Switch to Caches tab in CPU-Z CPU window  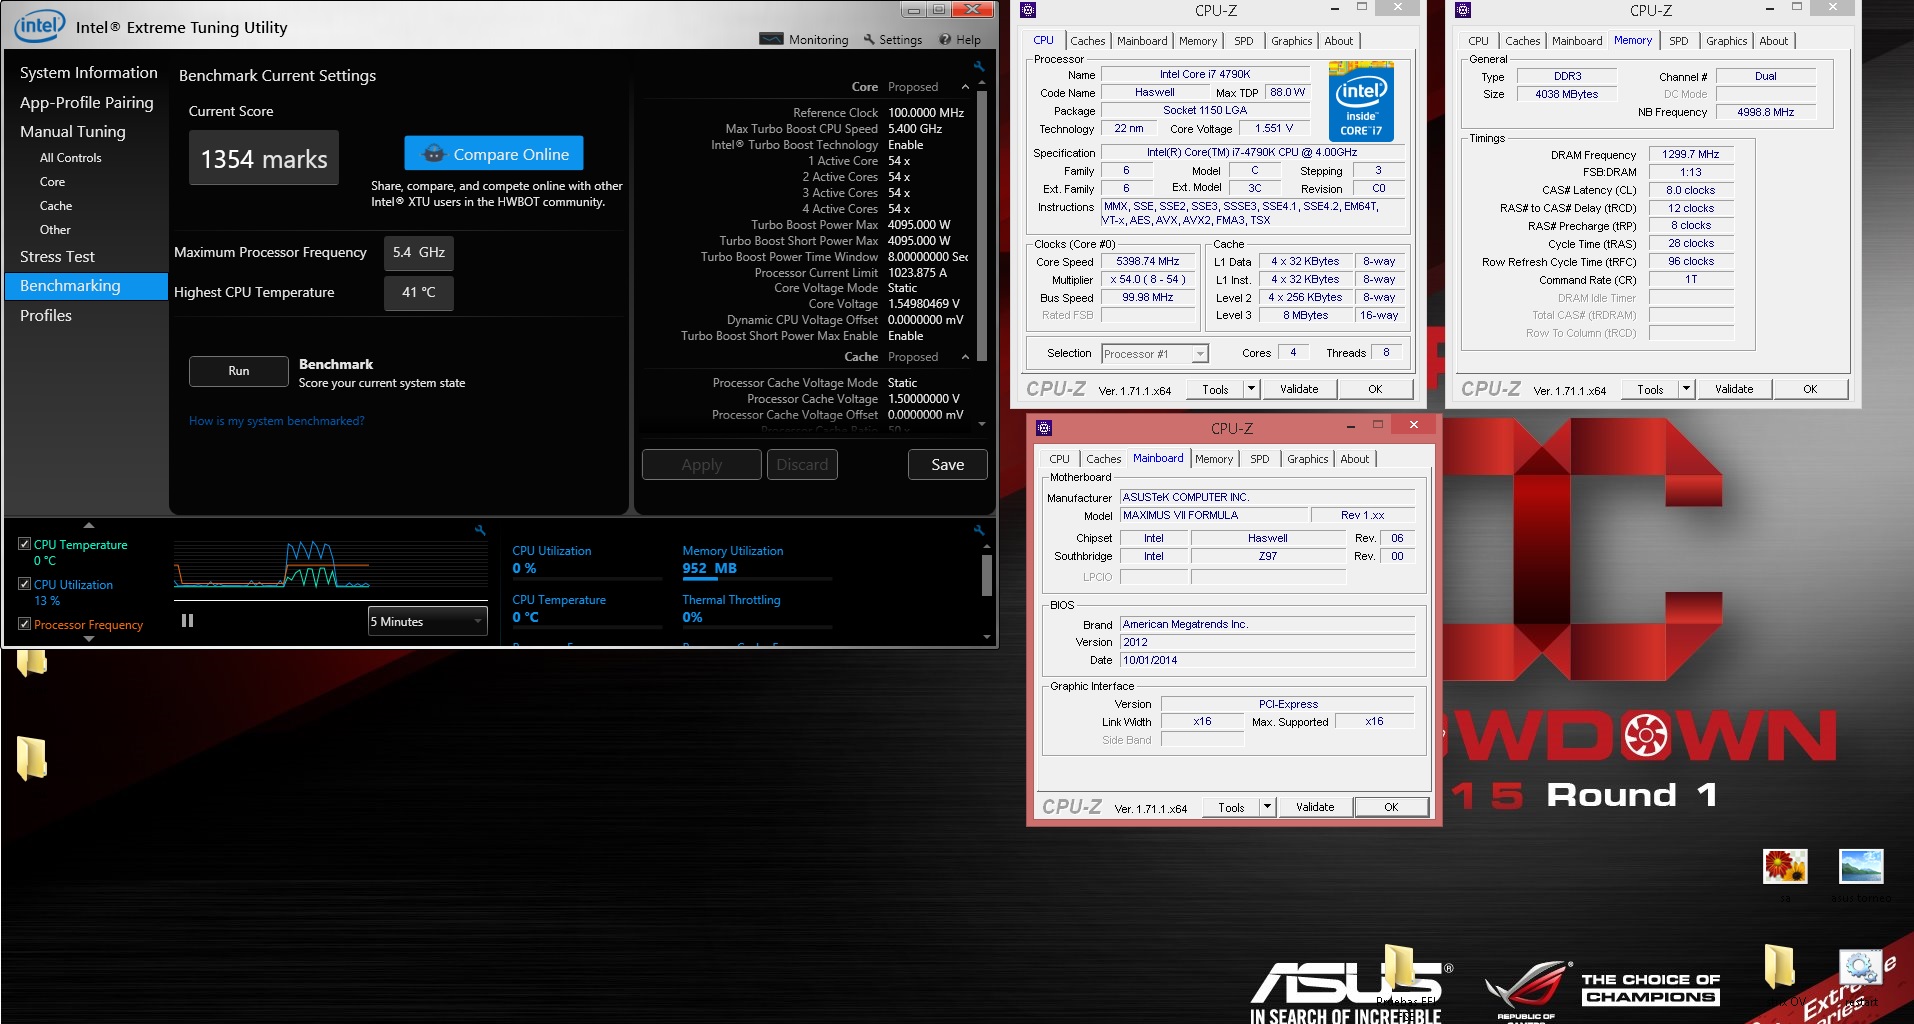pos(1087,41)
